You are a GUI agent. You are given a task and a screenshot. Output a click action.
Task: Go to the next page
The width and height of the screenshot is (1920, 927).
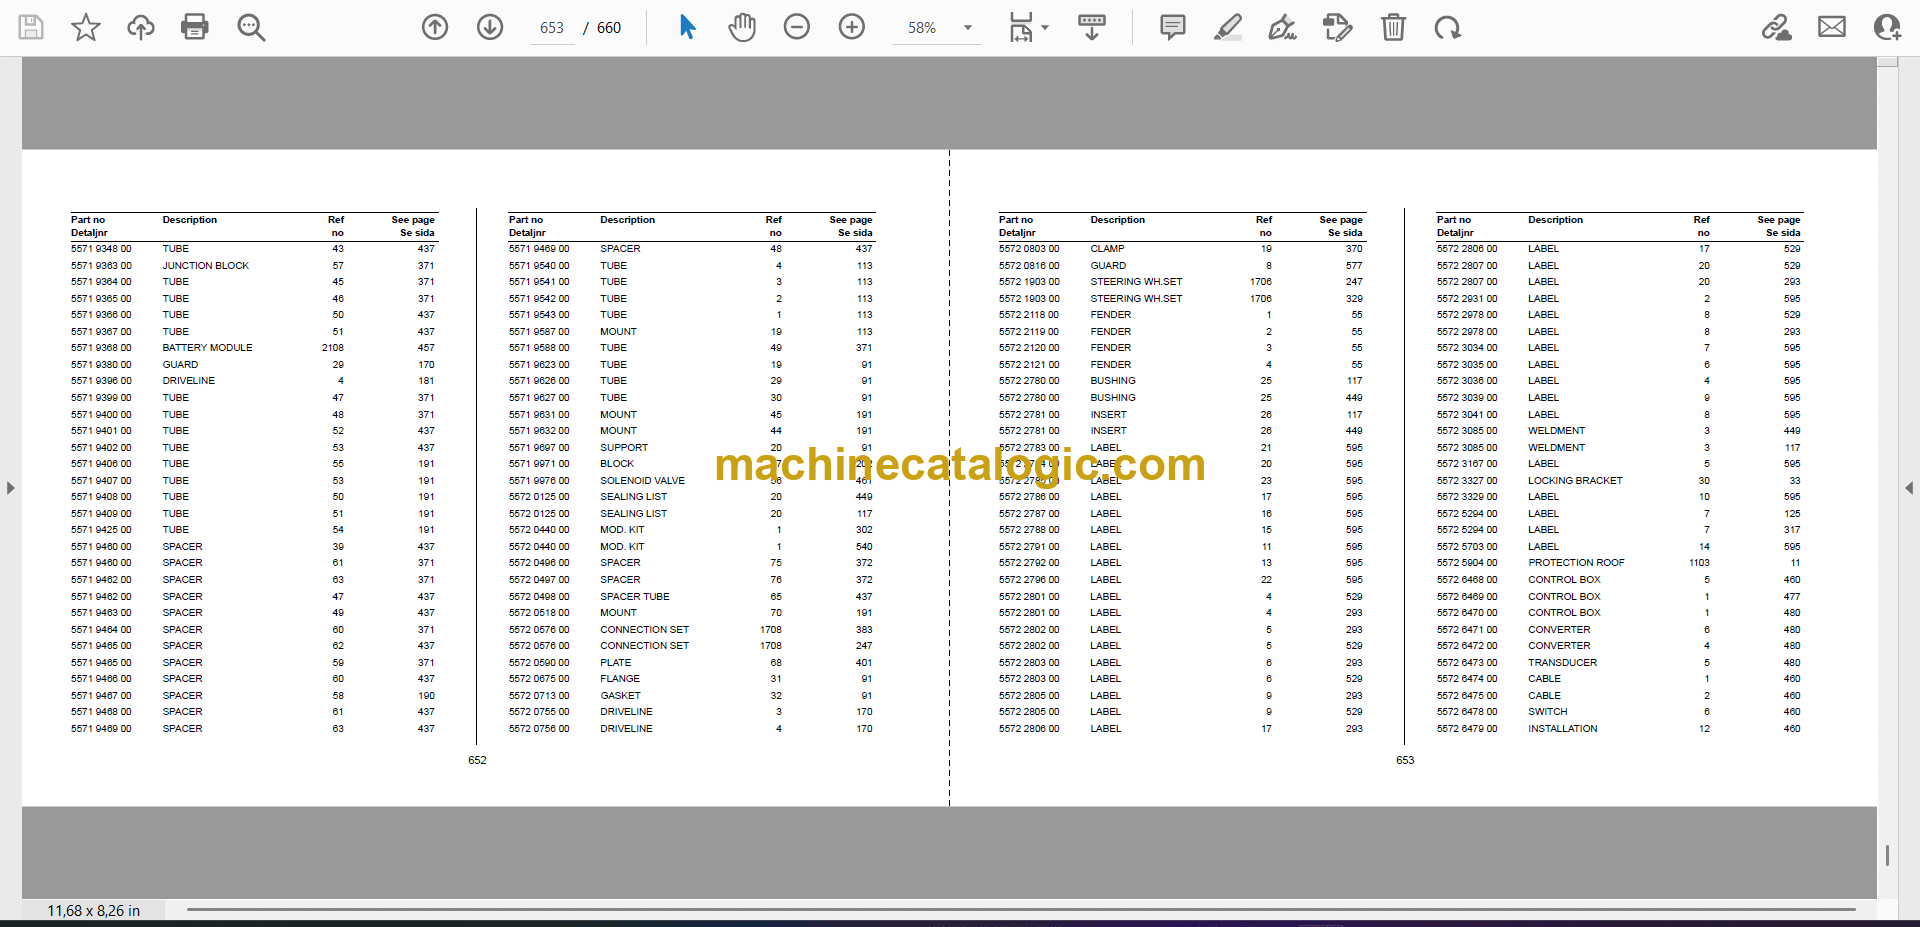tap(490, 27)
